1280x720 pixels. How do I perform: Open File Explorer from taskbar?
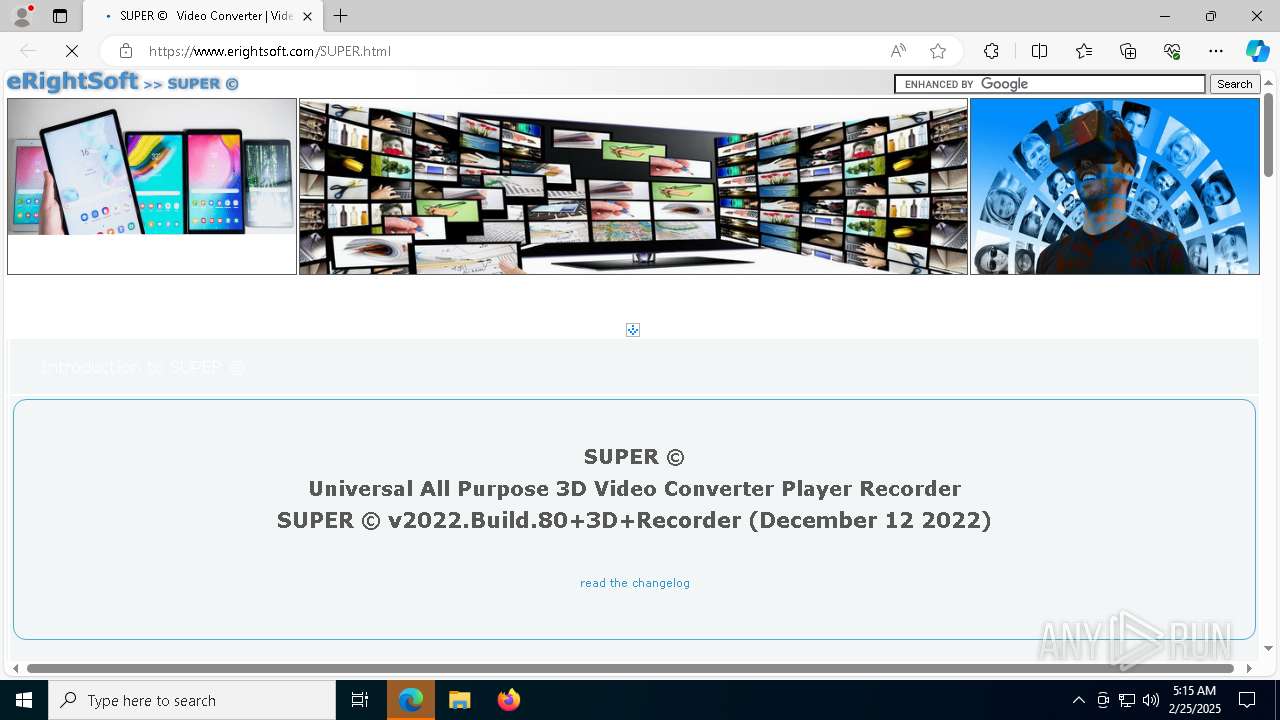(x=459, y=700)
